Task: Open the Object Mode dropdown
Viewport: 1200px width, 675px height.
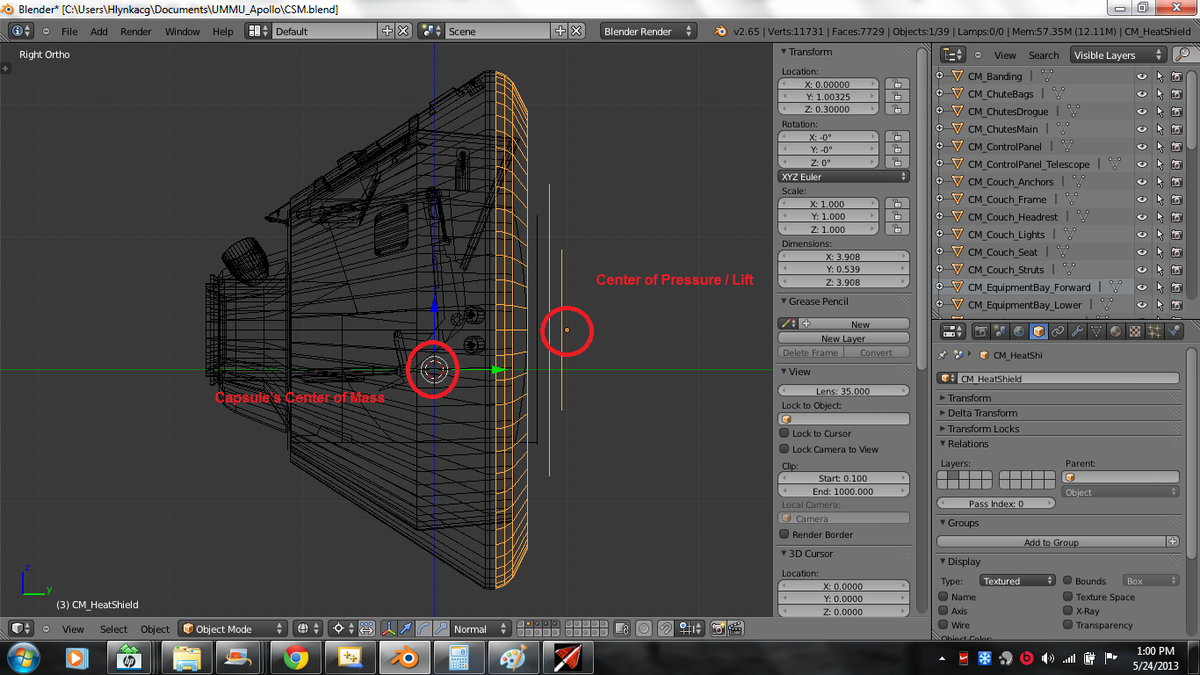Action: pos(233,629)
